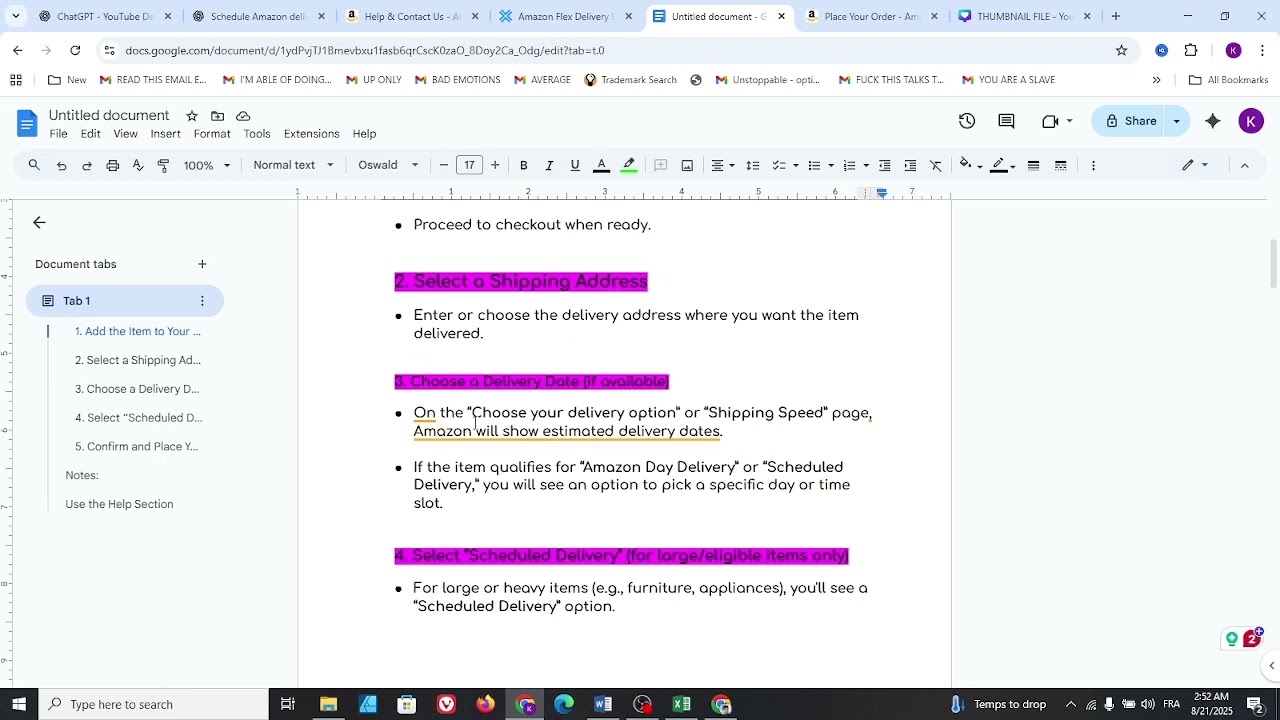Open the editing mode dropdown
1280x720 pixels.
tap(1195, 165)
